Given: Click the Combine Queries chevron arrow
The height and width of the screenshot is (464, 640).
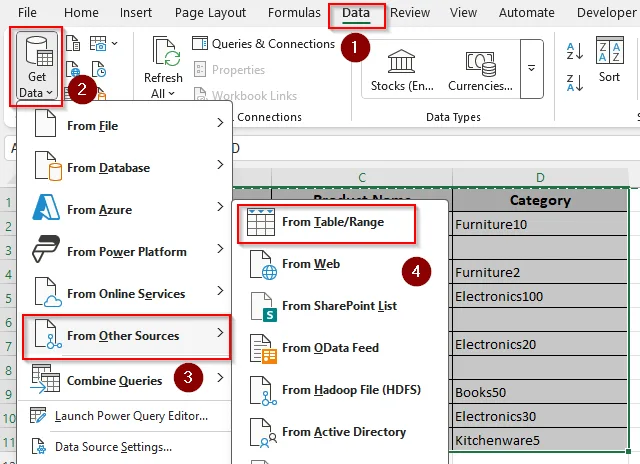Looking at the screenshot, I should tap(220, 377).
